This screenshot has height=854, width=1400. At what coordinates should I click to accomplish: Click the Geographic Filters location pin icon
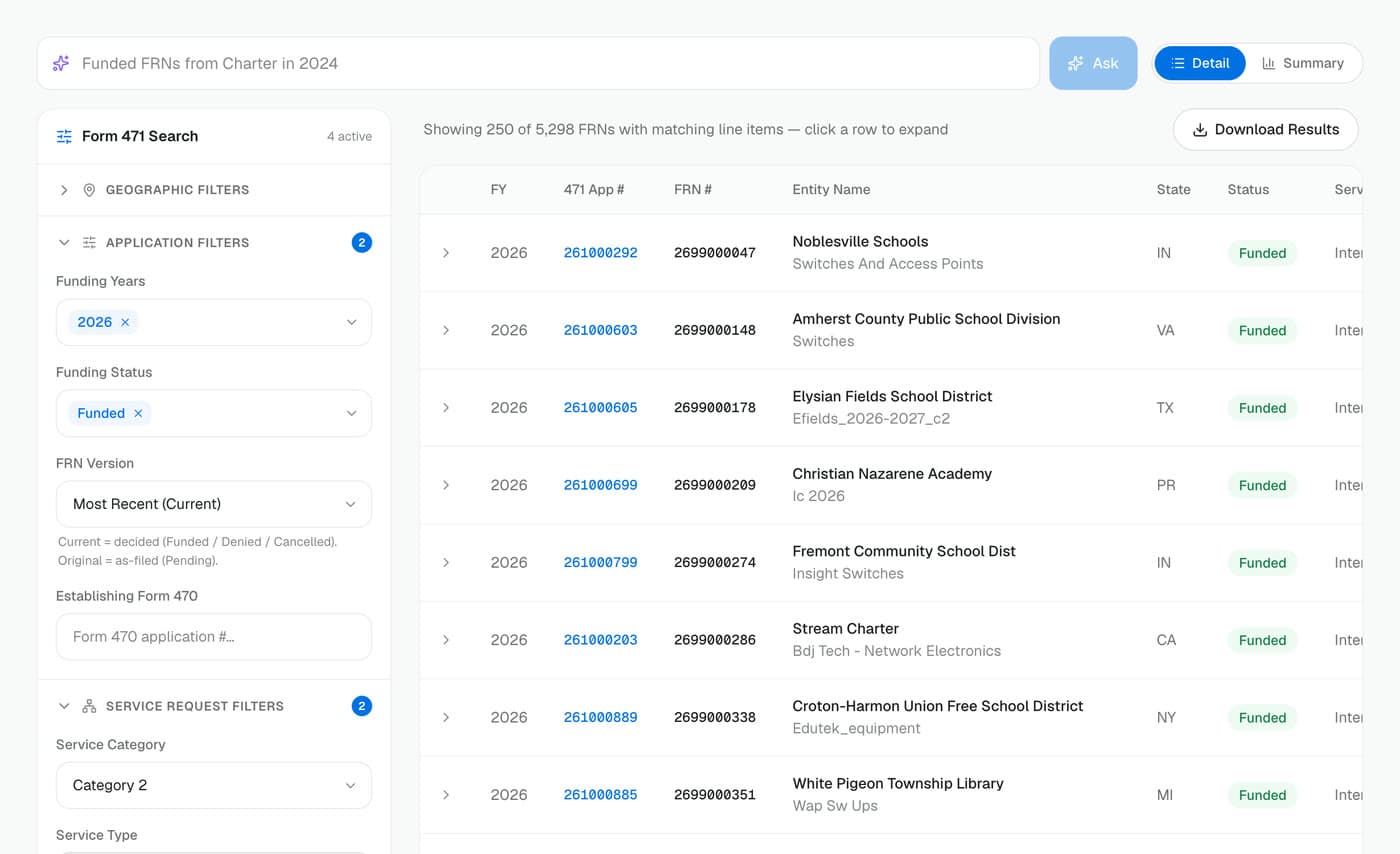89,190
